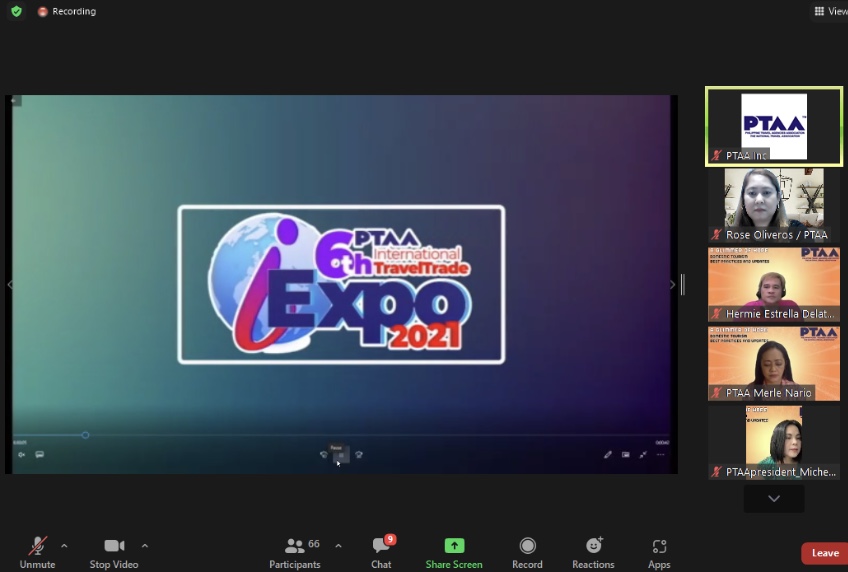This screenshot has width=848, height=572.
Task: Show more participants with down chevron
Action: click(x=774, y=498)
